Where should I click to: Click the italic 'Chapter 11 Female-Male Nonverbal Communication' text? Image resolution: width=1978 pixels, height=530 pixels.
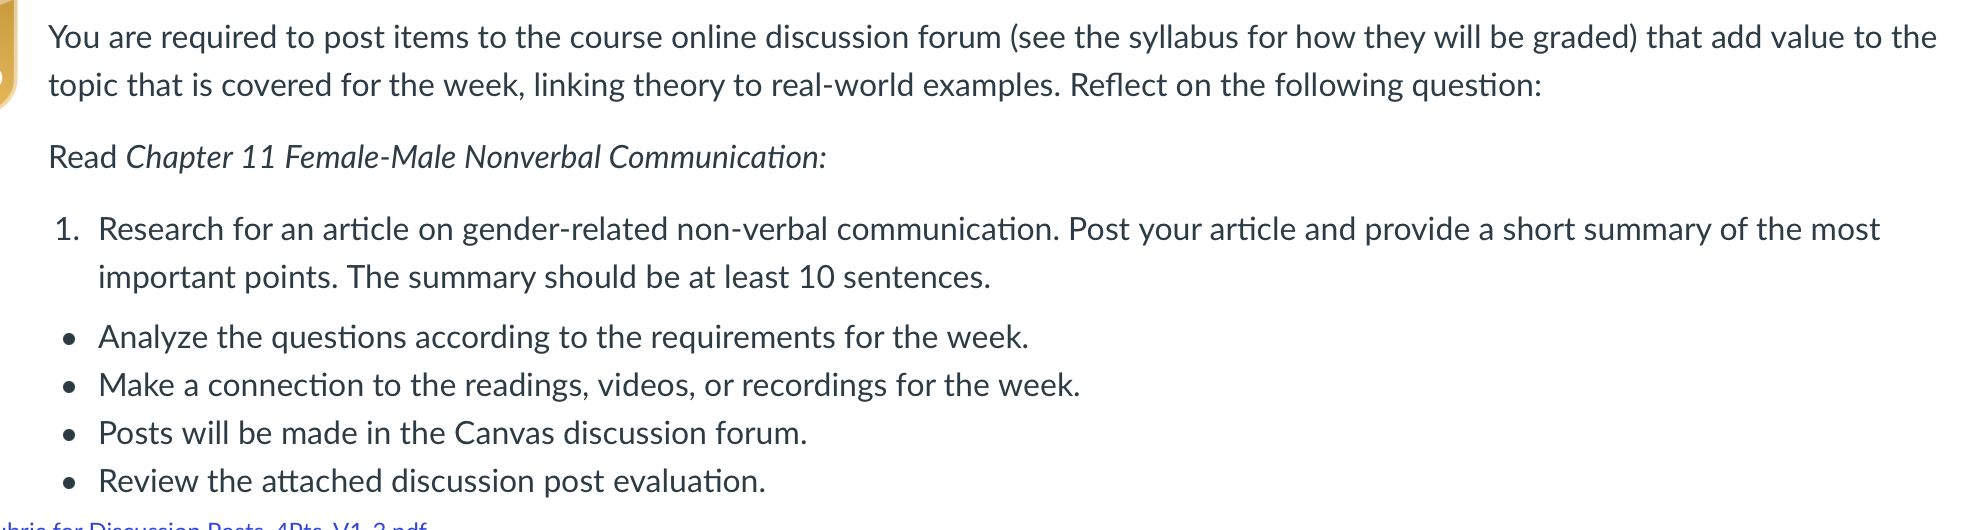[x=476, y=157]
